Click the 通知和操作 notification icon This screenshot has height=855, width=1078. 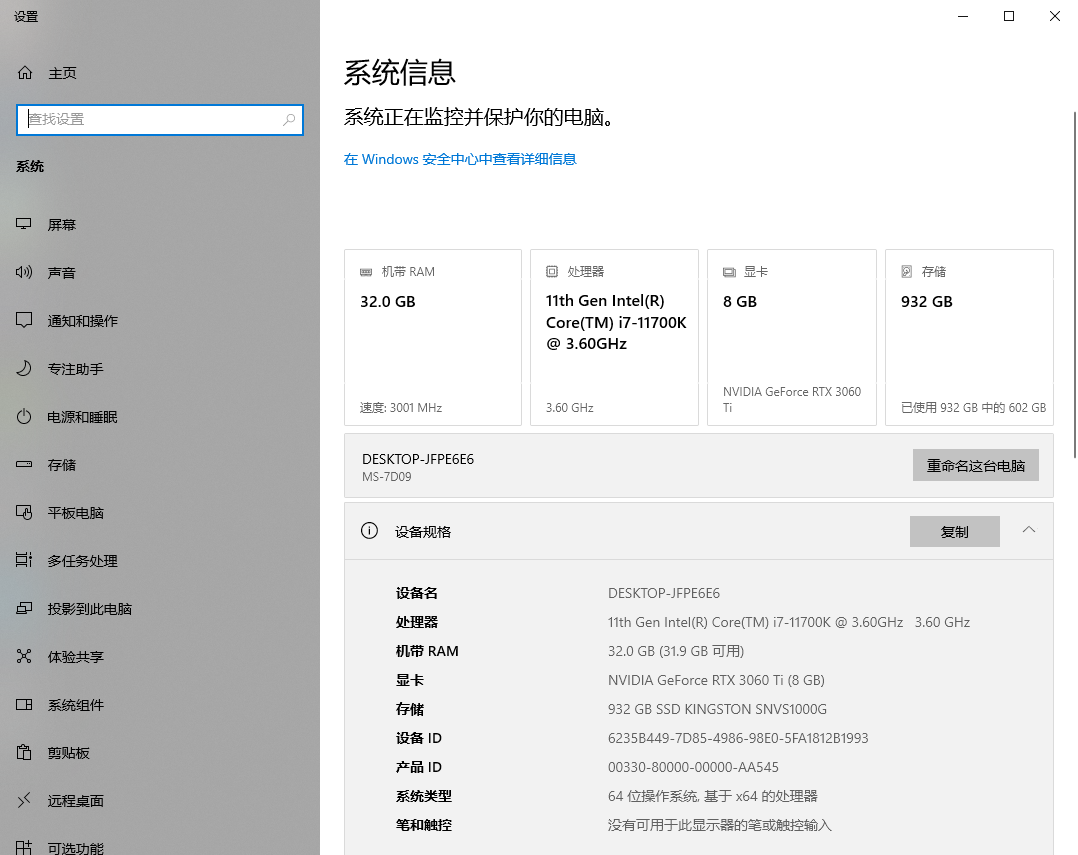coord(25,321)
